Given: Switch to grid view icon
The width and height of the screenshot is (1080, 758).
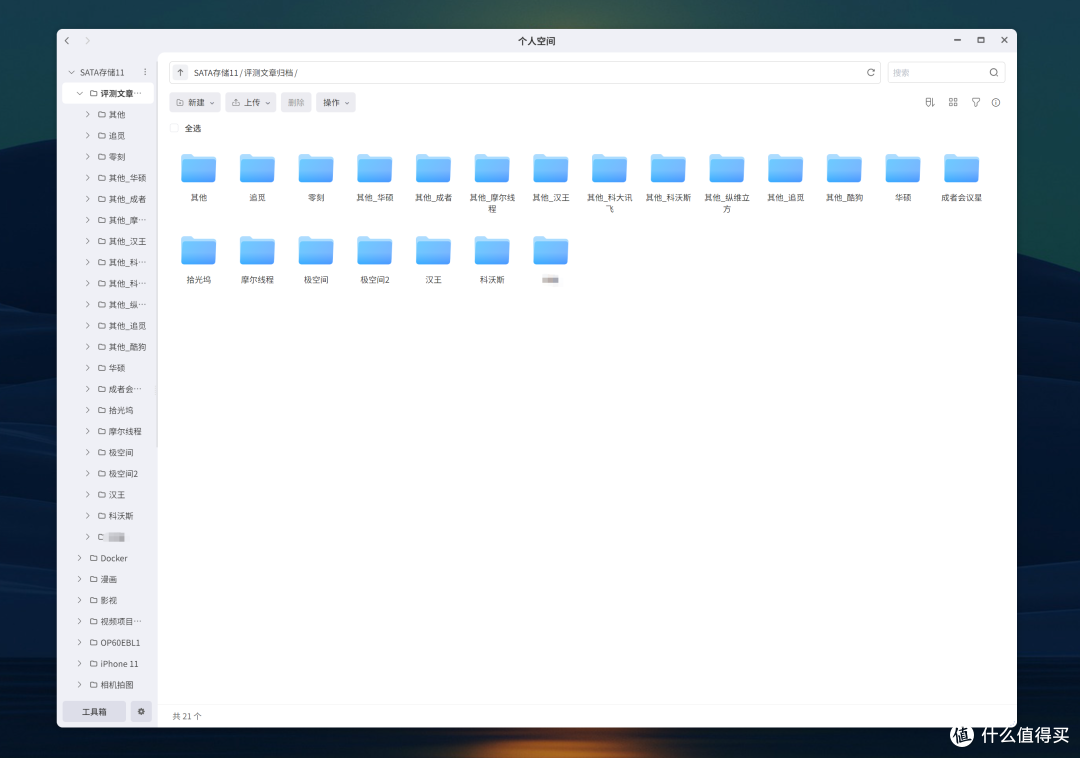Looking at the screenshot, I should (x=953, y=103).
